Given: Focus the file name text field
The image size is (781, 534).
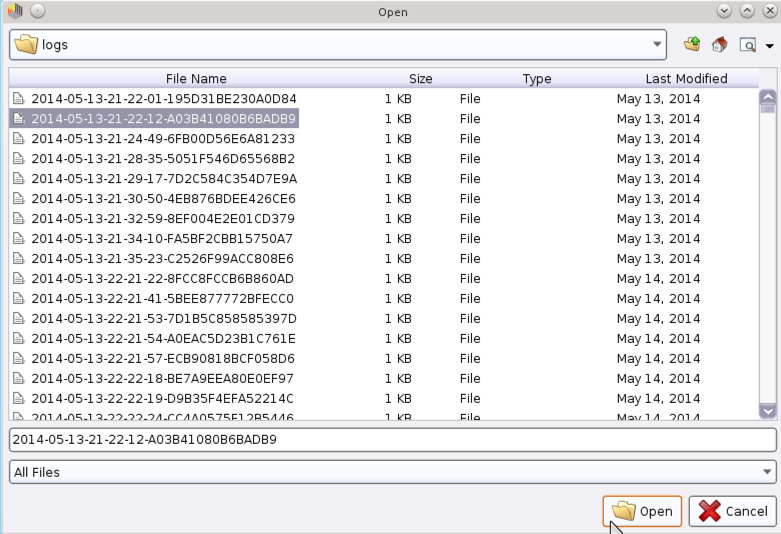Looking at the screenshot, I should 390,440.
